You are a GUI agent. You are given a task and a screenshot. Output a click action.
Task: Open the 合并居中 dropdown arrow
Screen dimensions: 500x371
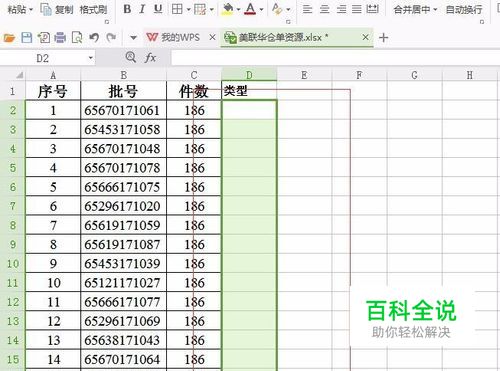435,10
